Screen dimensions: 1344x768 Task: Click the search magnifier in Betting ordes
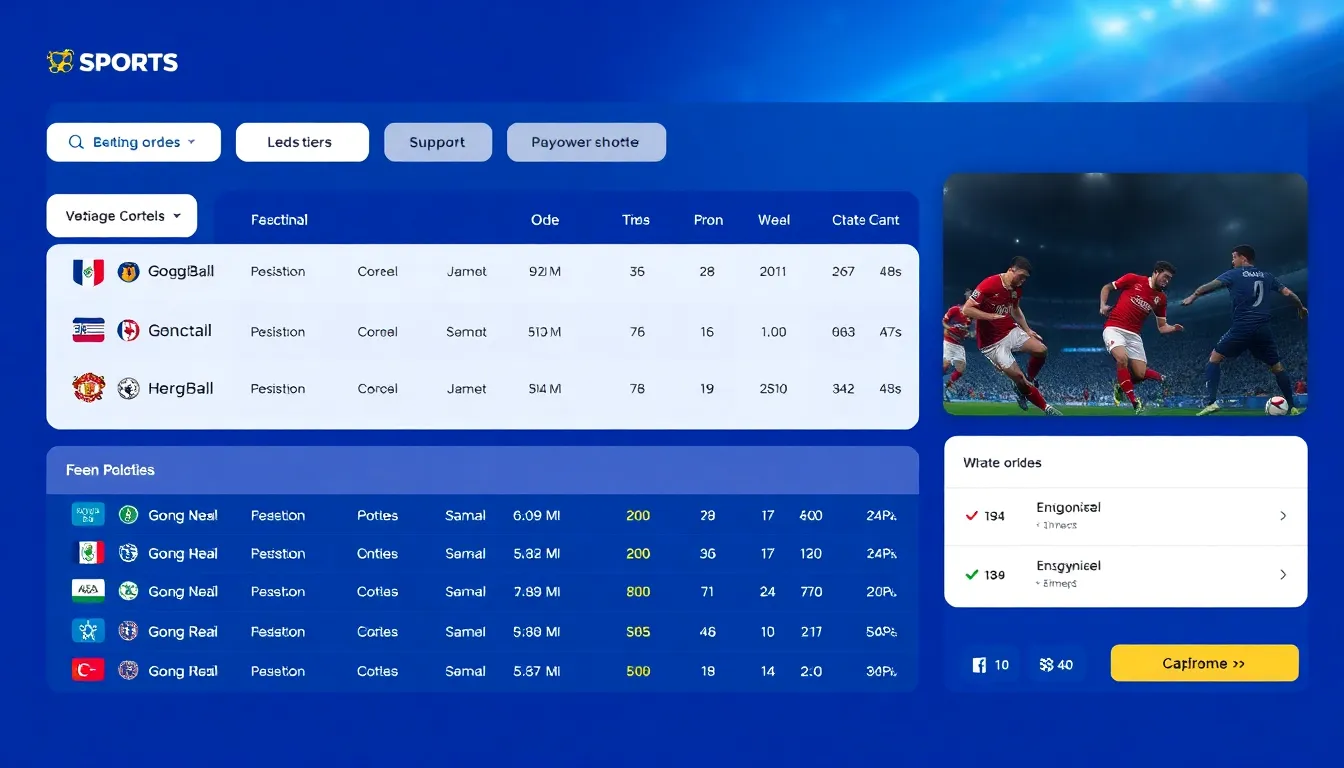point(76,142)
